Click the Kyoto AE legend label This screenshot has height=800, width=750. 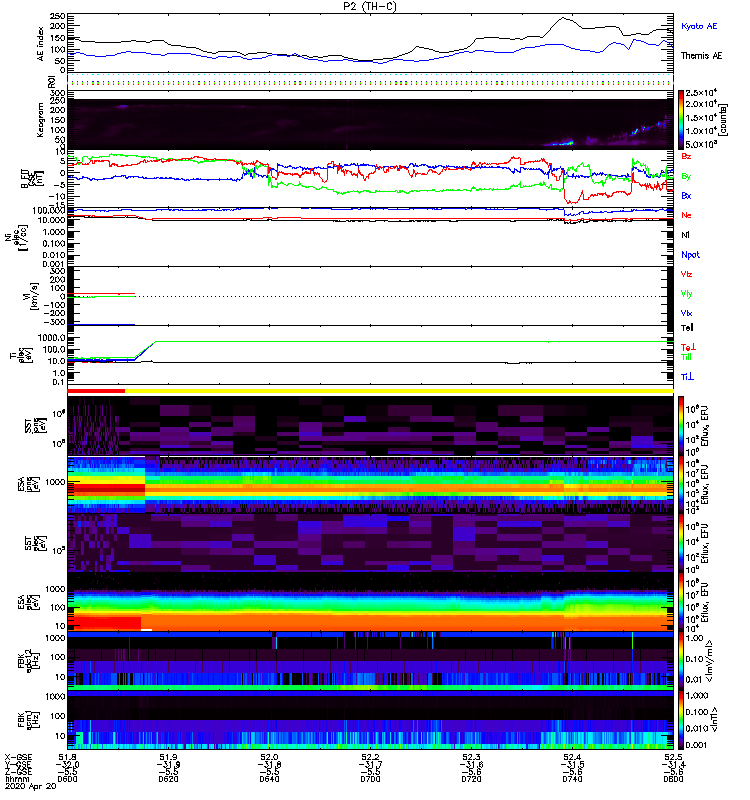tap(699, 26)
